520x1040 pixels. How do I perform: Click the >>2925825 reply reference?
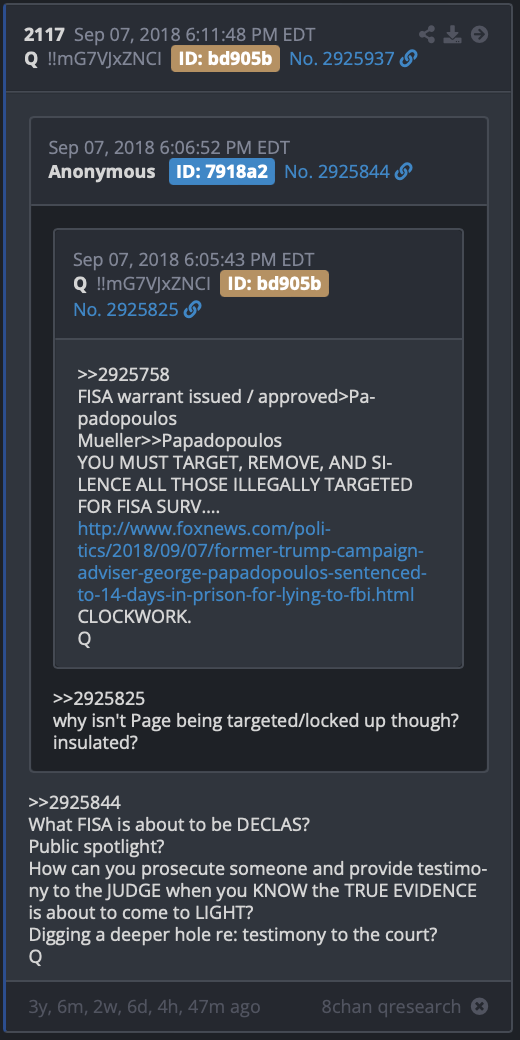[99, 698]
